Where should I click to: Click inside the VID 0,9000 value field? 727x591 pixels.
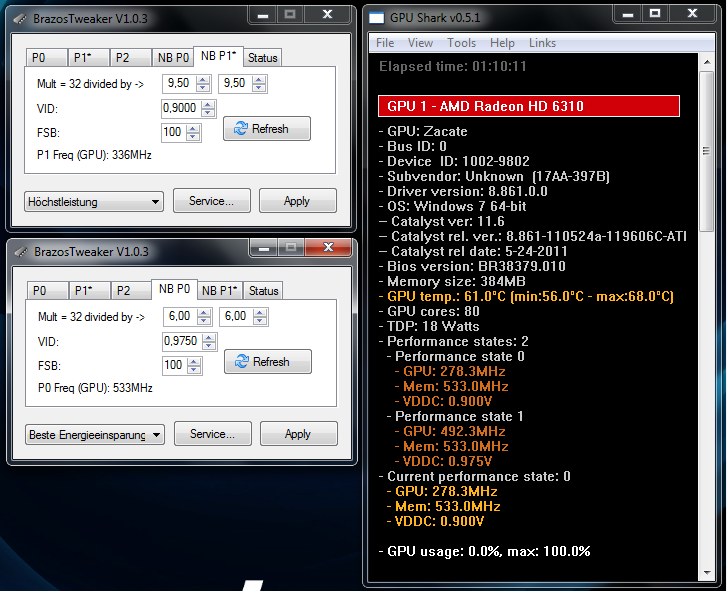point(181,108)
